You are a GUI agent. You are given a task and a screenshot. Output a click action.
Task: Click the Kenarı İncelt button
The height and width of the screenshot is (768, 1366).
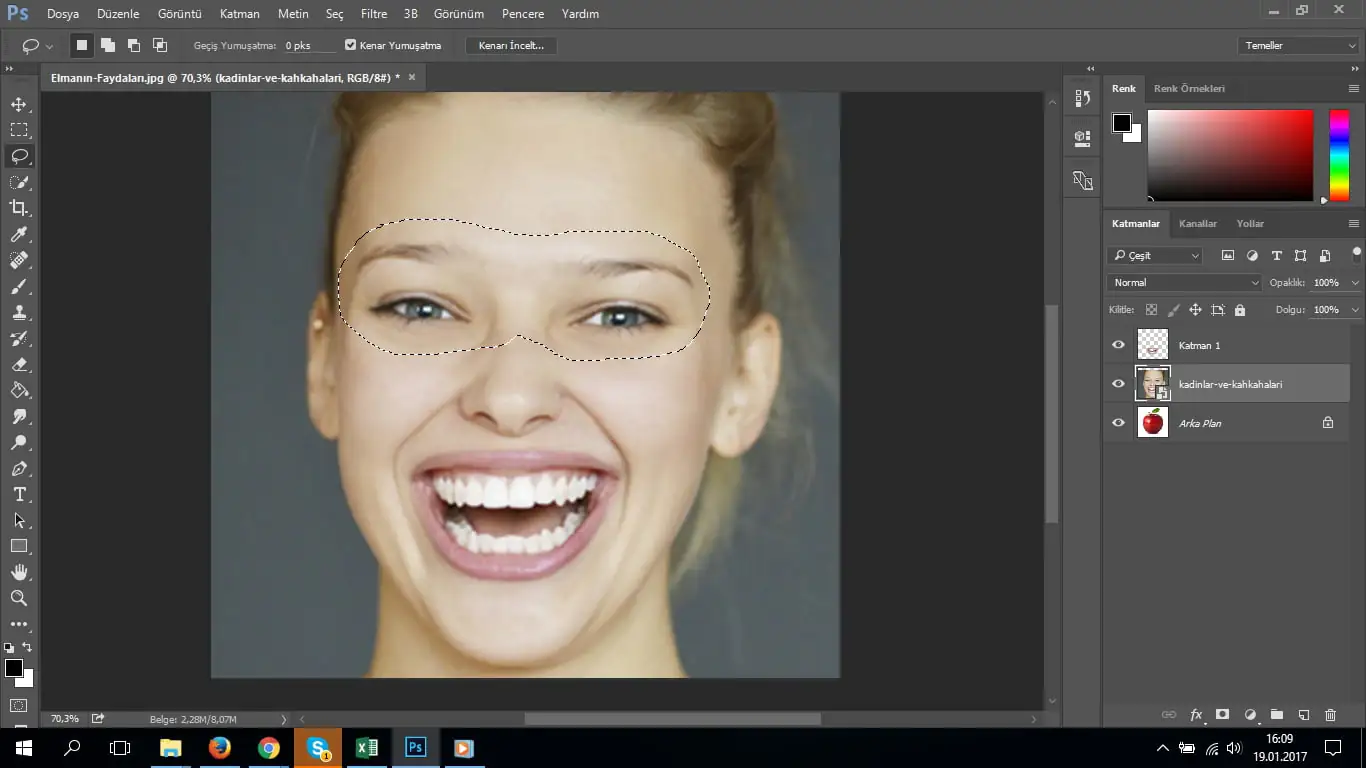[511, 46]
